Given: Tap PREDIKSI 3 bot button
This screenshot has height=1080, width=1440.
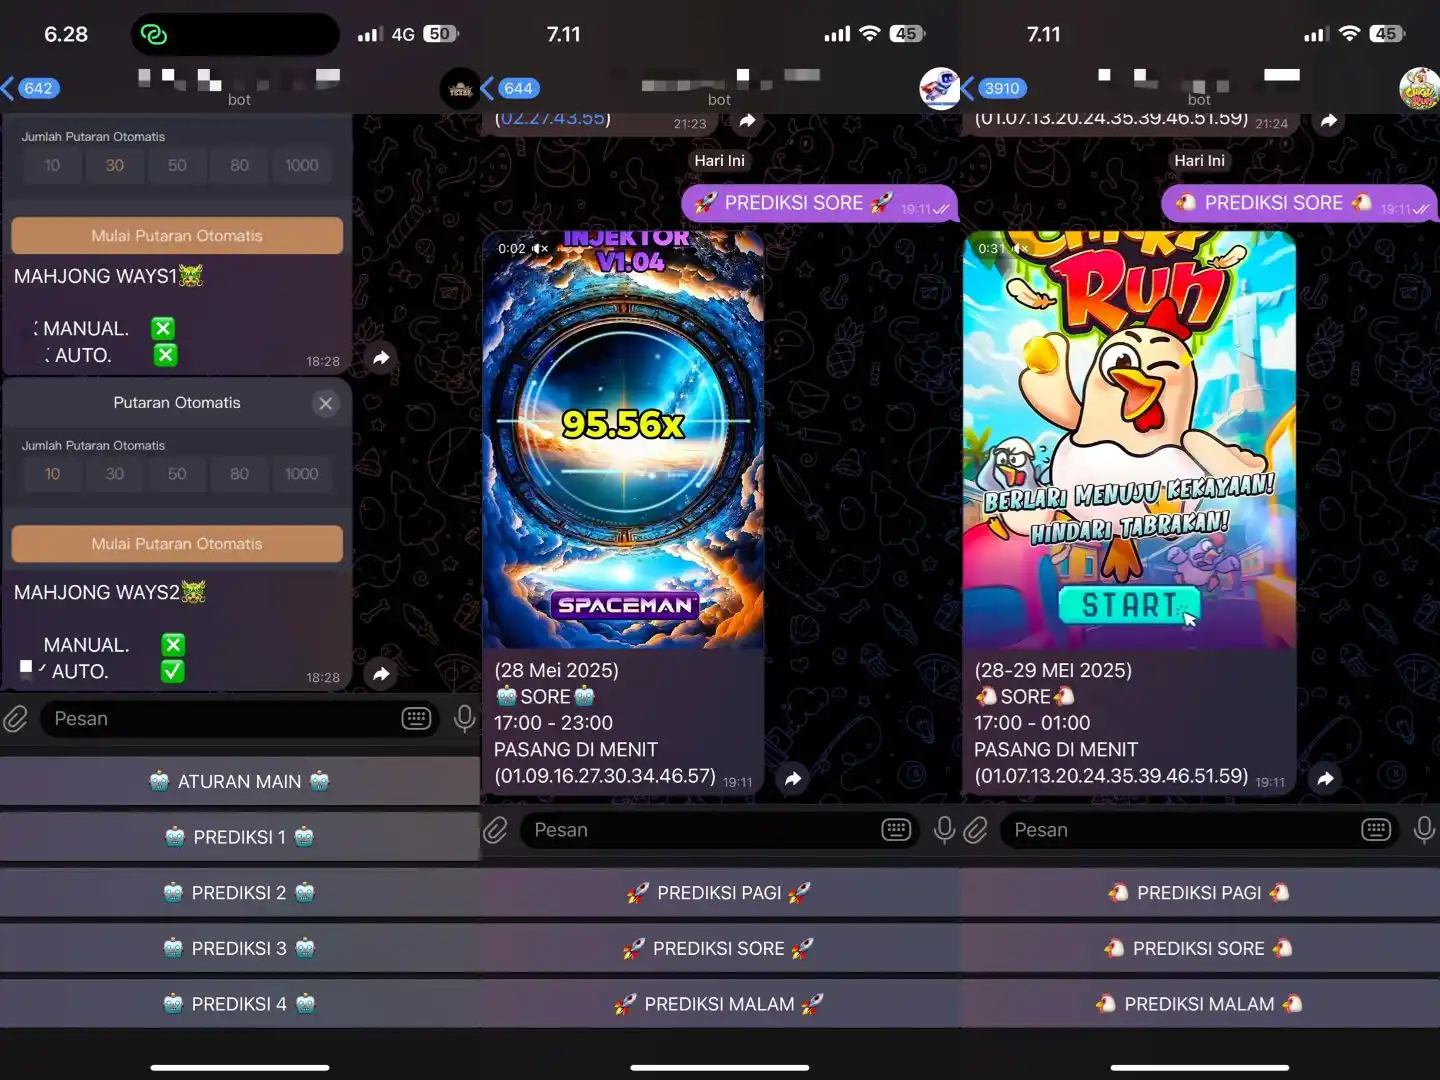Looking at the screenshot, I should pyautogui.click(x=240, y=948).
